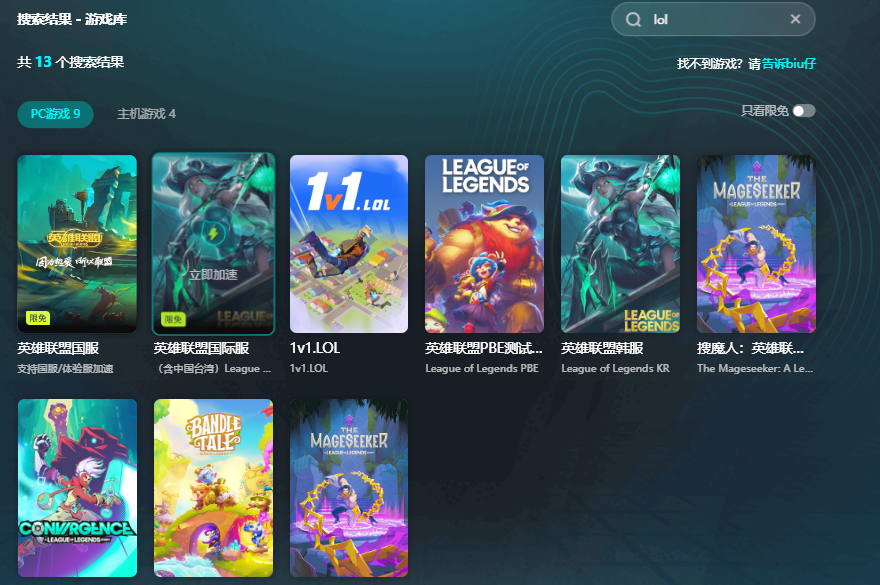This screenshot has height=585, width=880.
Task: Click the subtitle League of Legends PBE
Action: (482, 368)
